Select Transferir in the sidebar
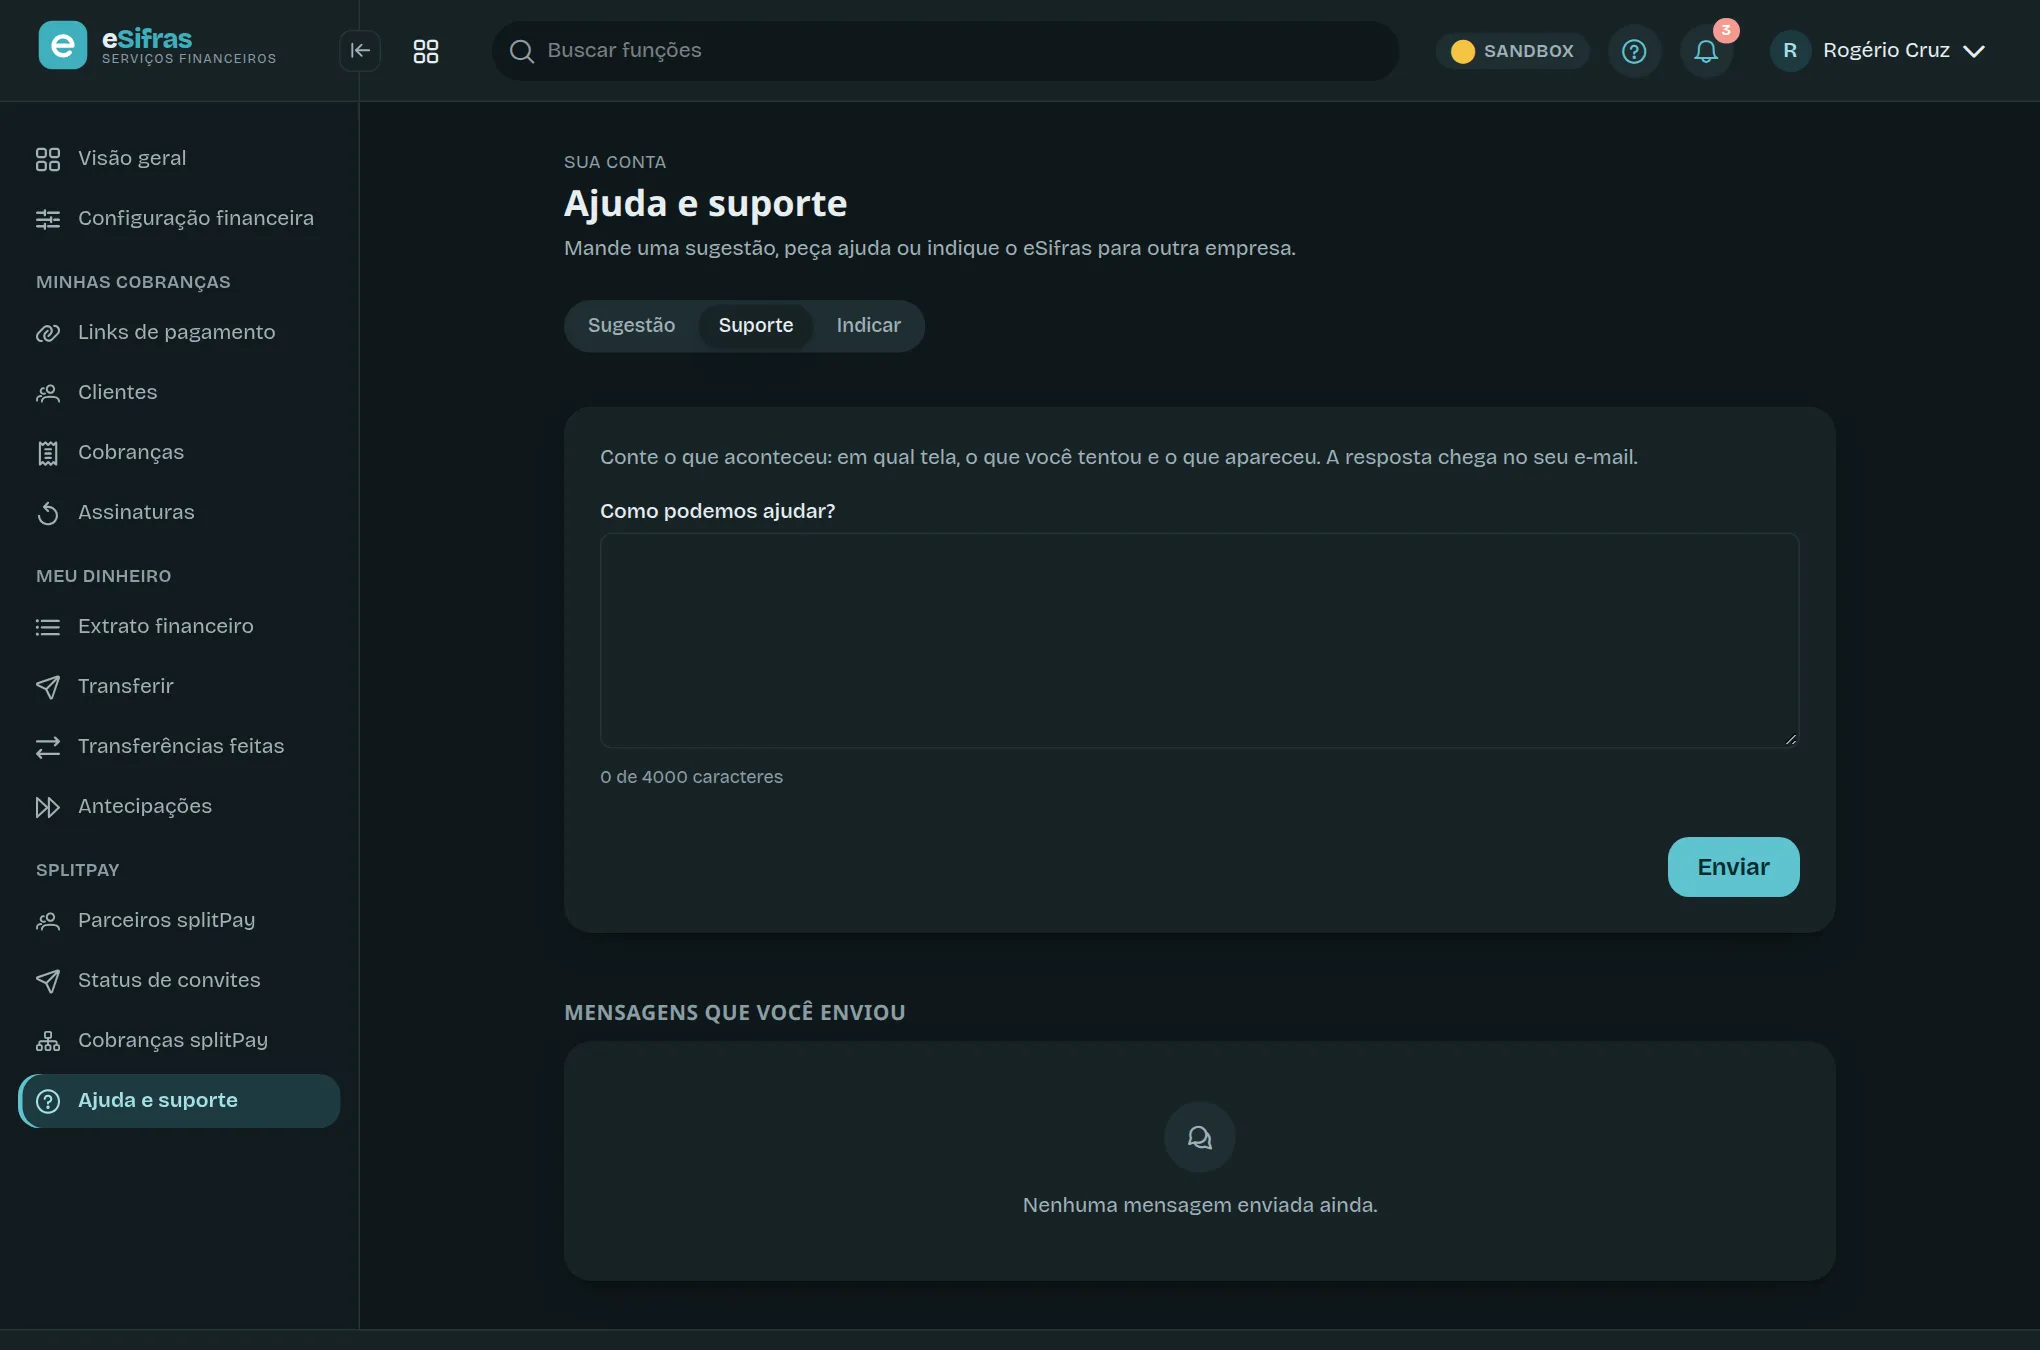Image resolution: width=2040 pixels, height=1350 pixels. [x=179, y=686]
